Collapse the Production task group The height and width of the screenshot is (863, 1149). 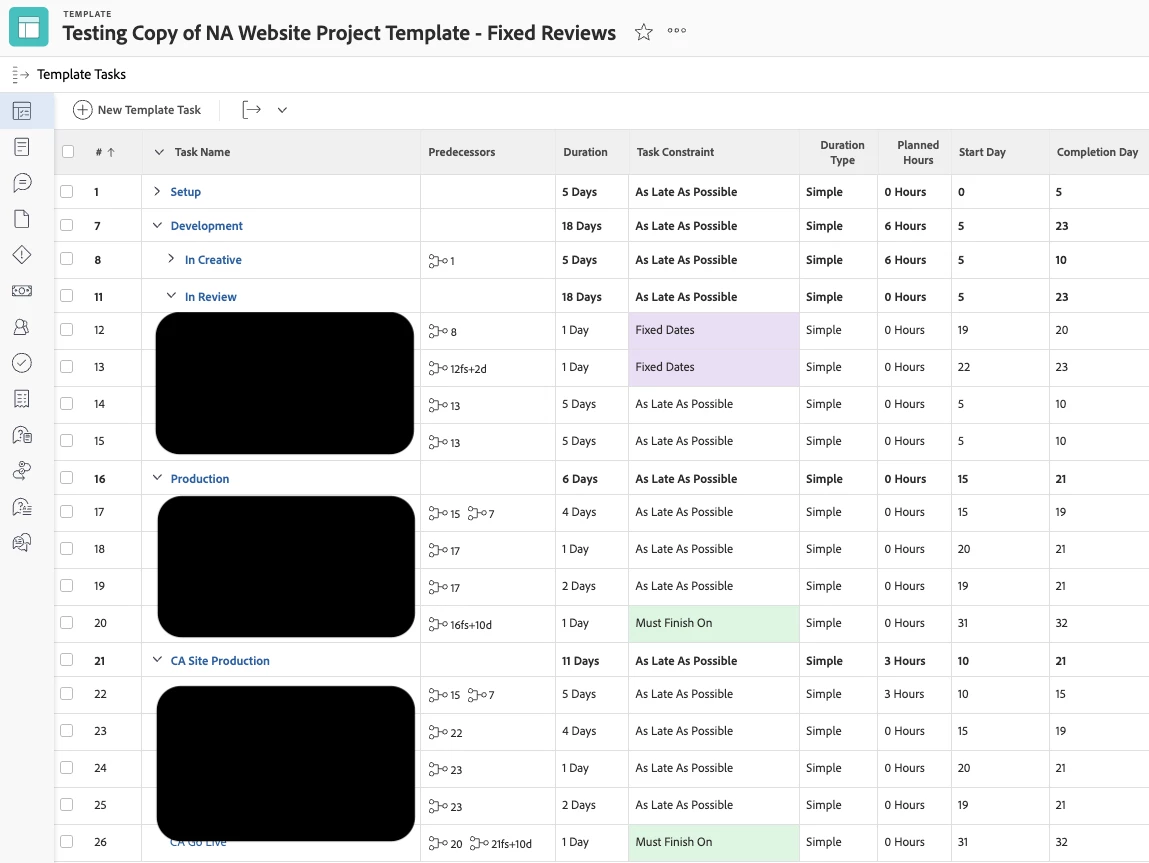157,478
